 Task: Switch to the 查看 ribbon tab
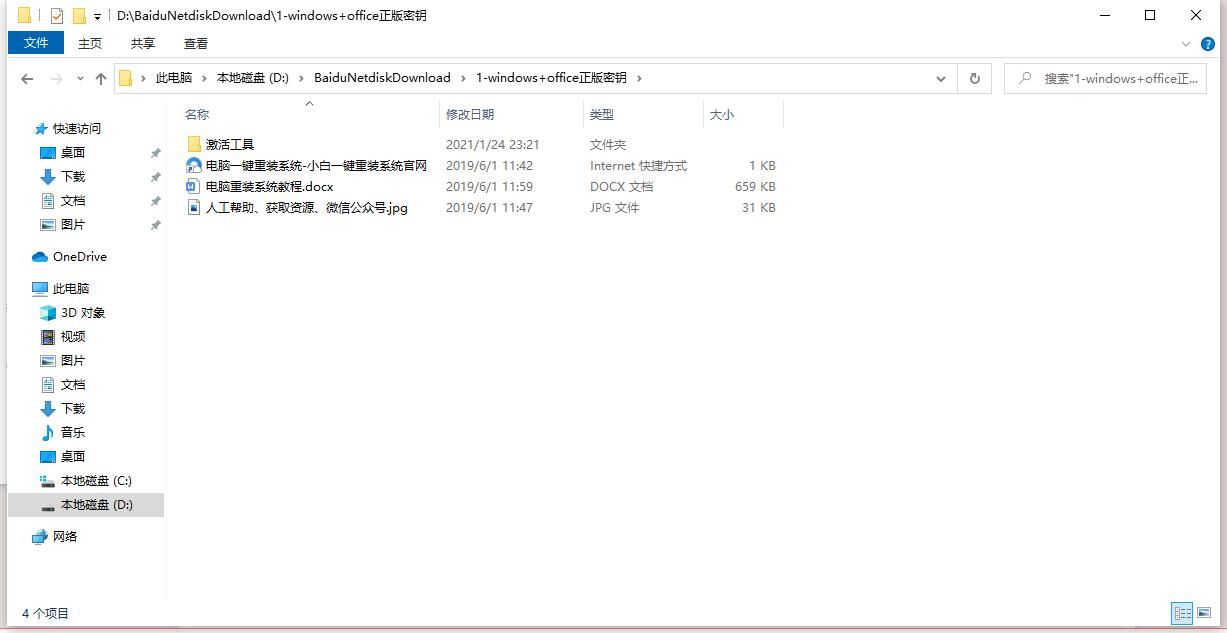[195, 43]
